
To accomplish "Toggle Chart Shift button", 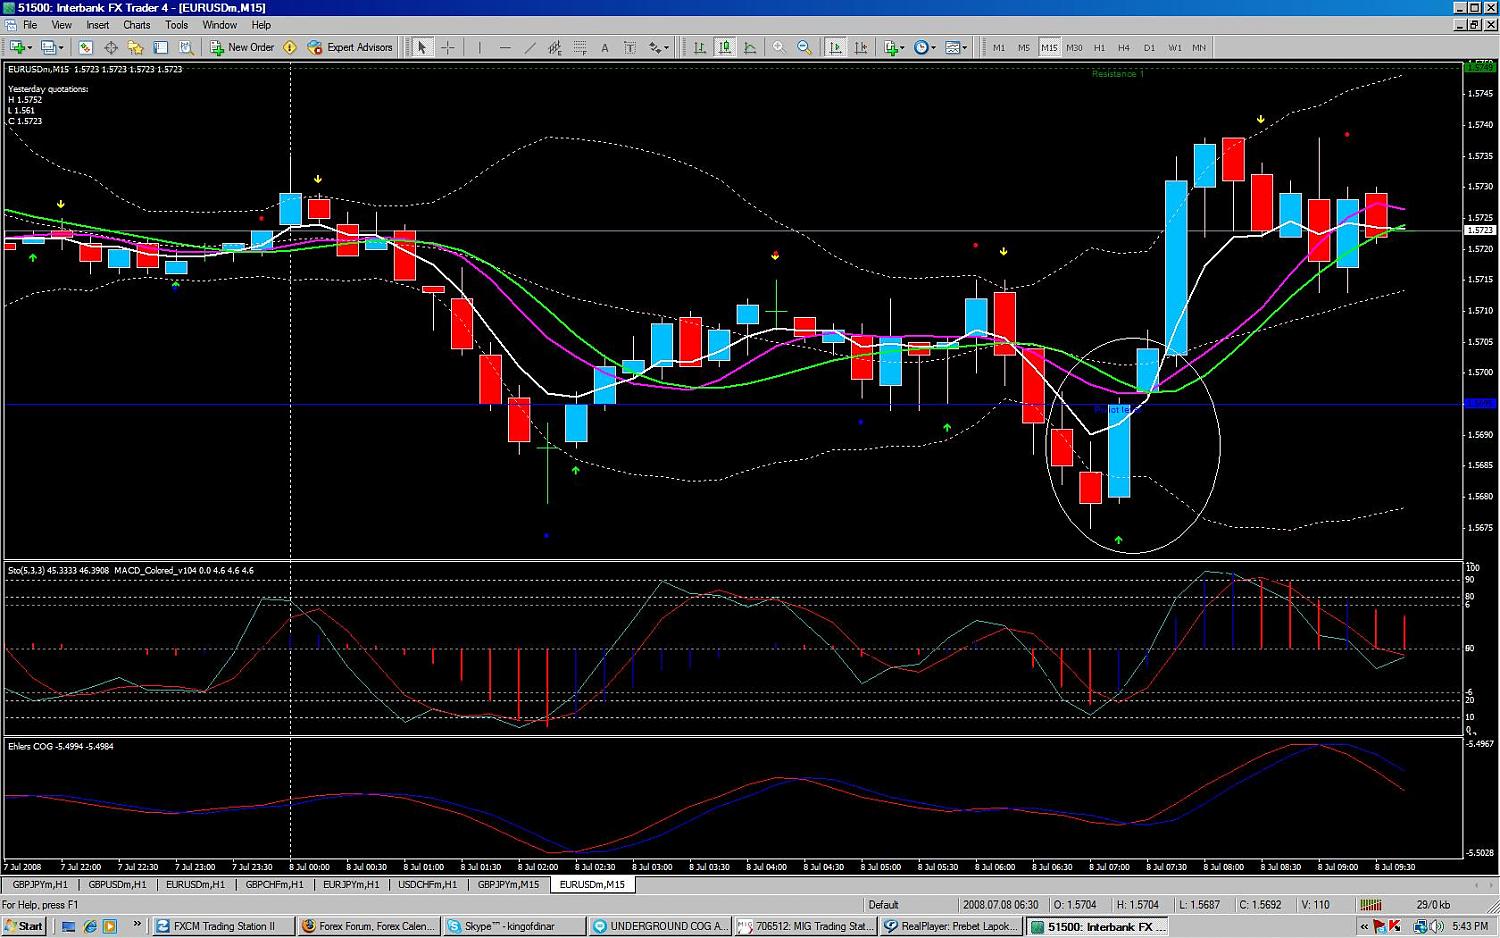I will [861, 47].
